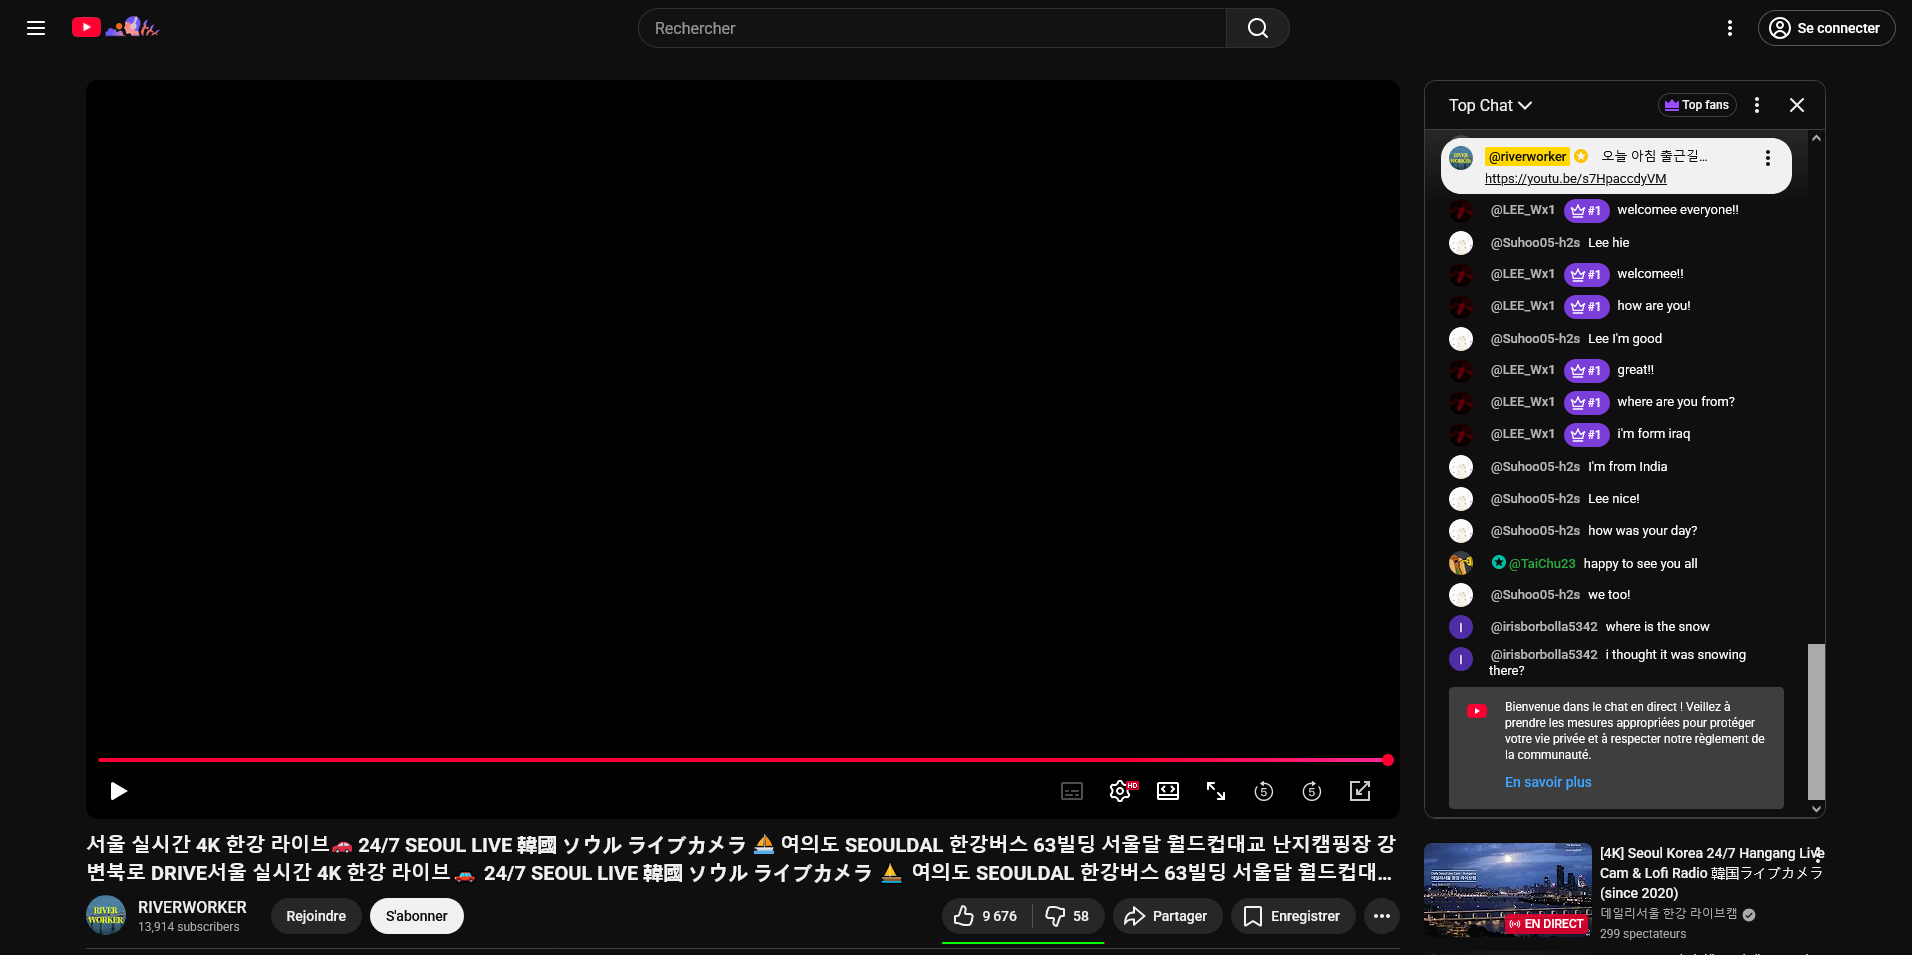Skip forward 5 seconds
Image resolution: width=1912 pixels, height=955 pixels.
1312,791
